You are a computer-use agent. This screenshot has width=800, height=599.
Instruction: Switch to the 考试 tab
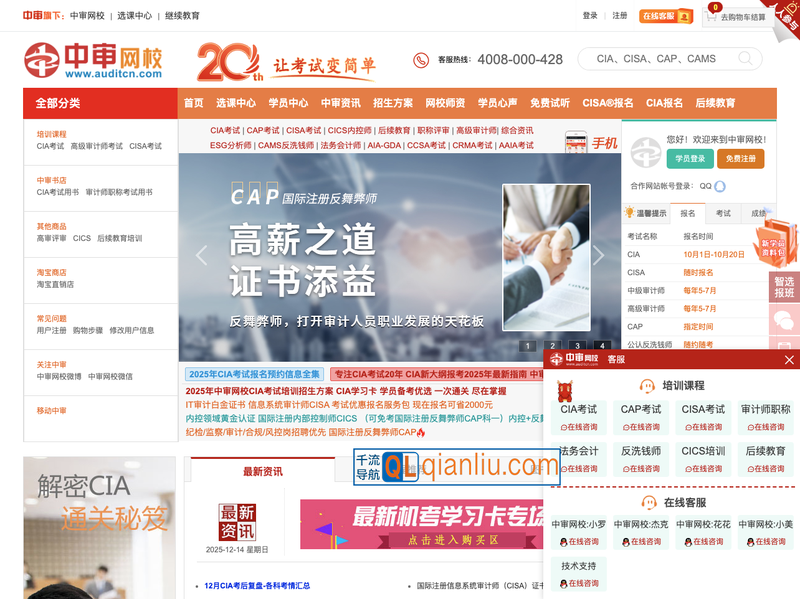click(724, 213)
